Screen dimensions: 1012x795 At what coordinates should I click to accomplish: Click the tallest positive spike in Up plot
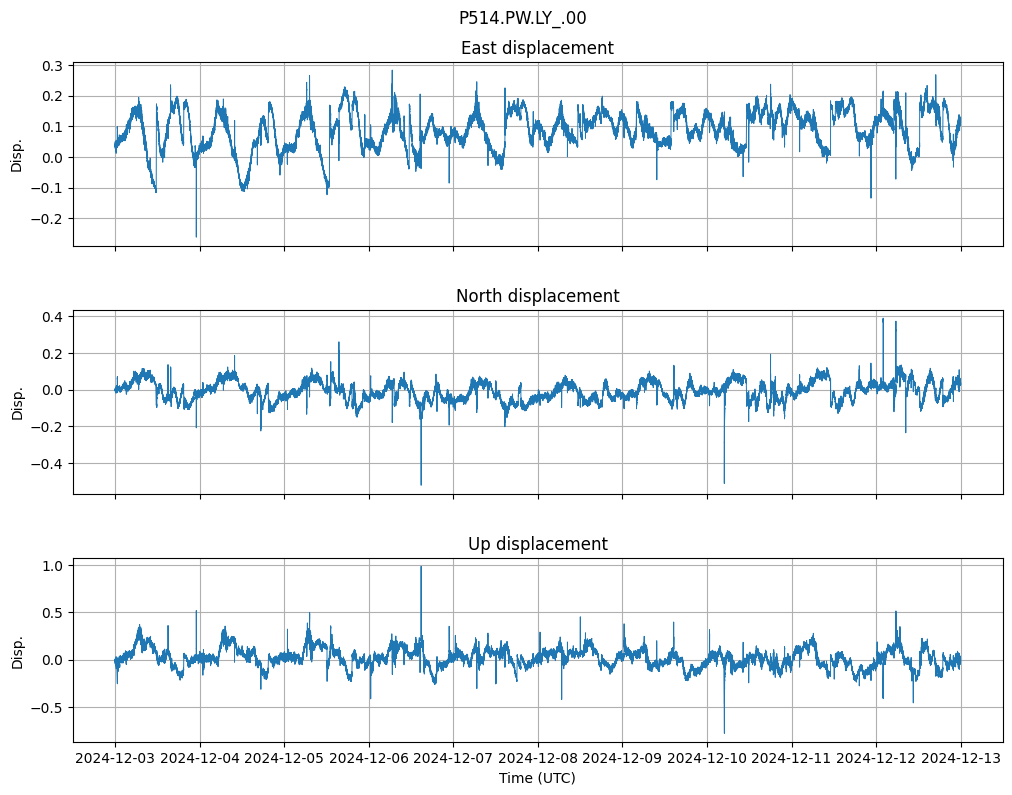[421, 568]
